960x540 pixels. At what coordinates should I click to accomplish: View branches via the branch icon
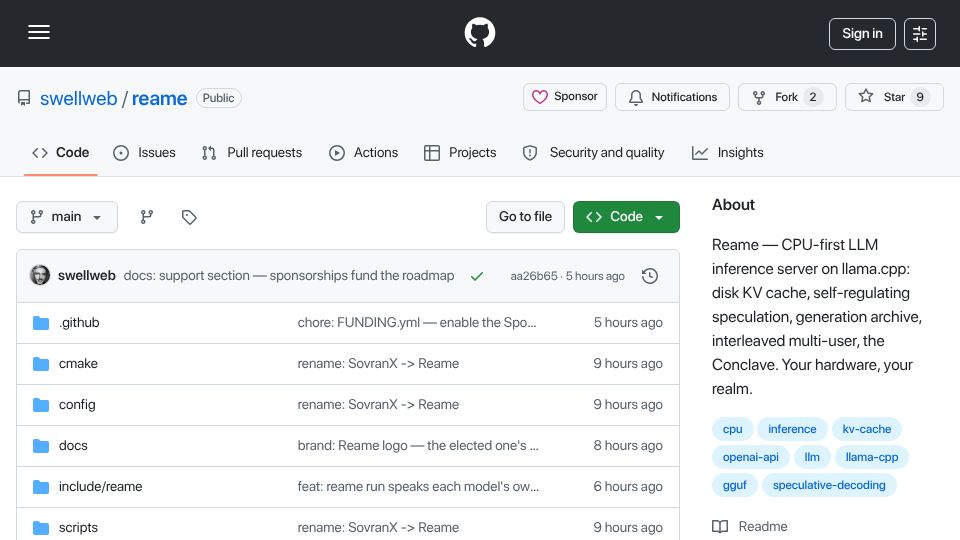click(x=146, y=217)
